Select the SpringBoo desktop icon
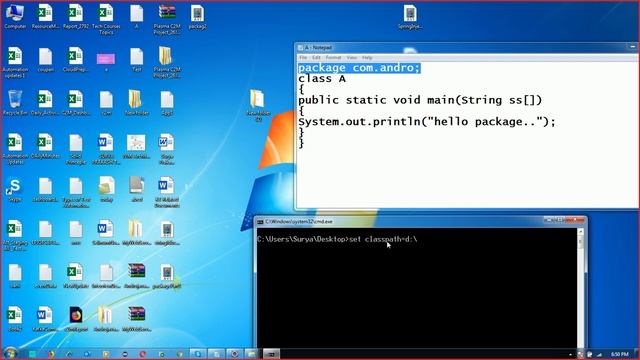Image resolution: width=640 pixels, height=360 pixels. (x=410, y=16)
